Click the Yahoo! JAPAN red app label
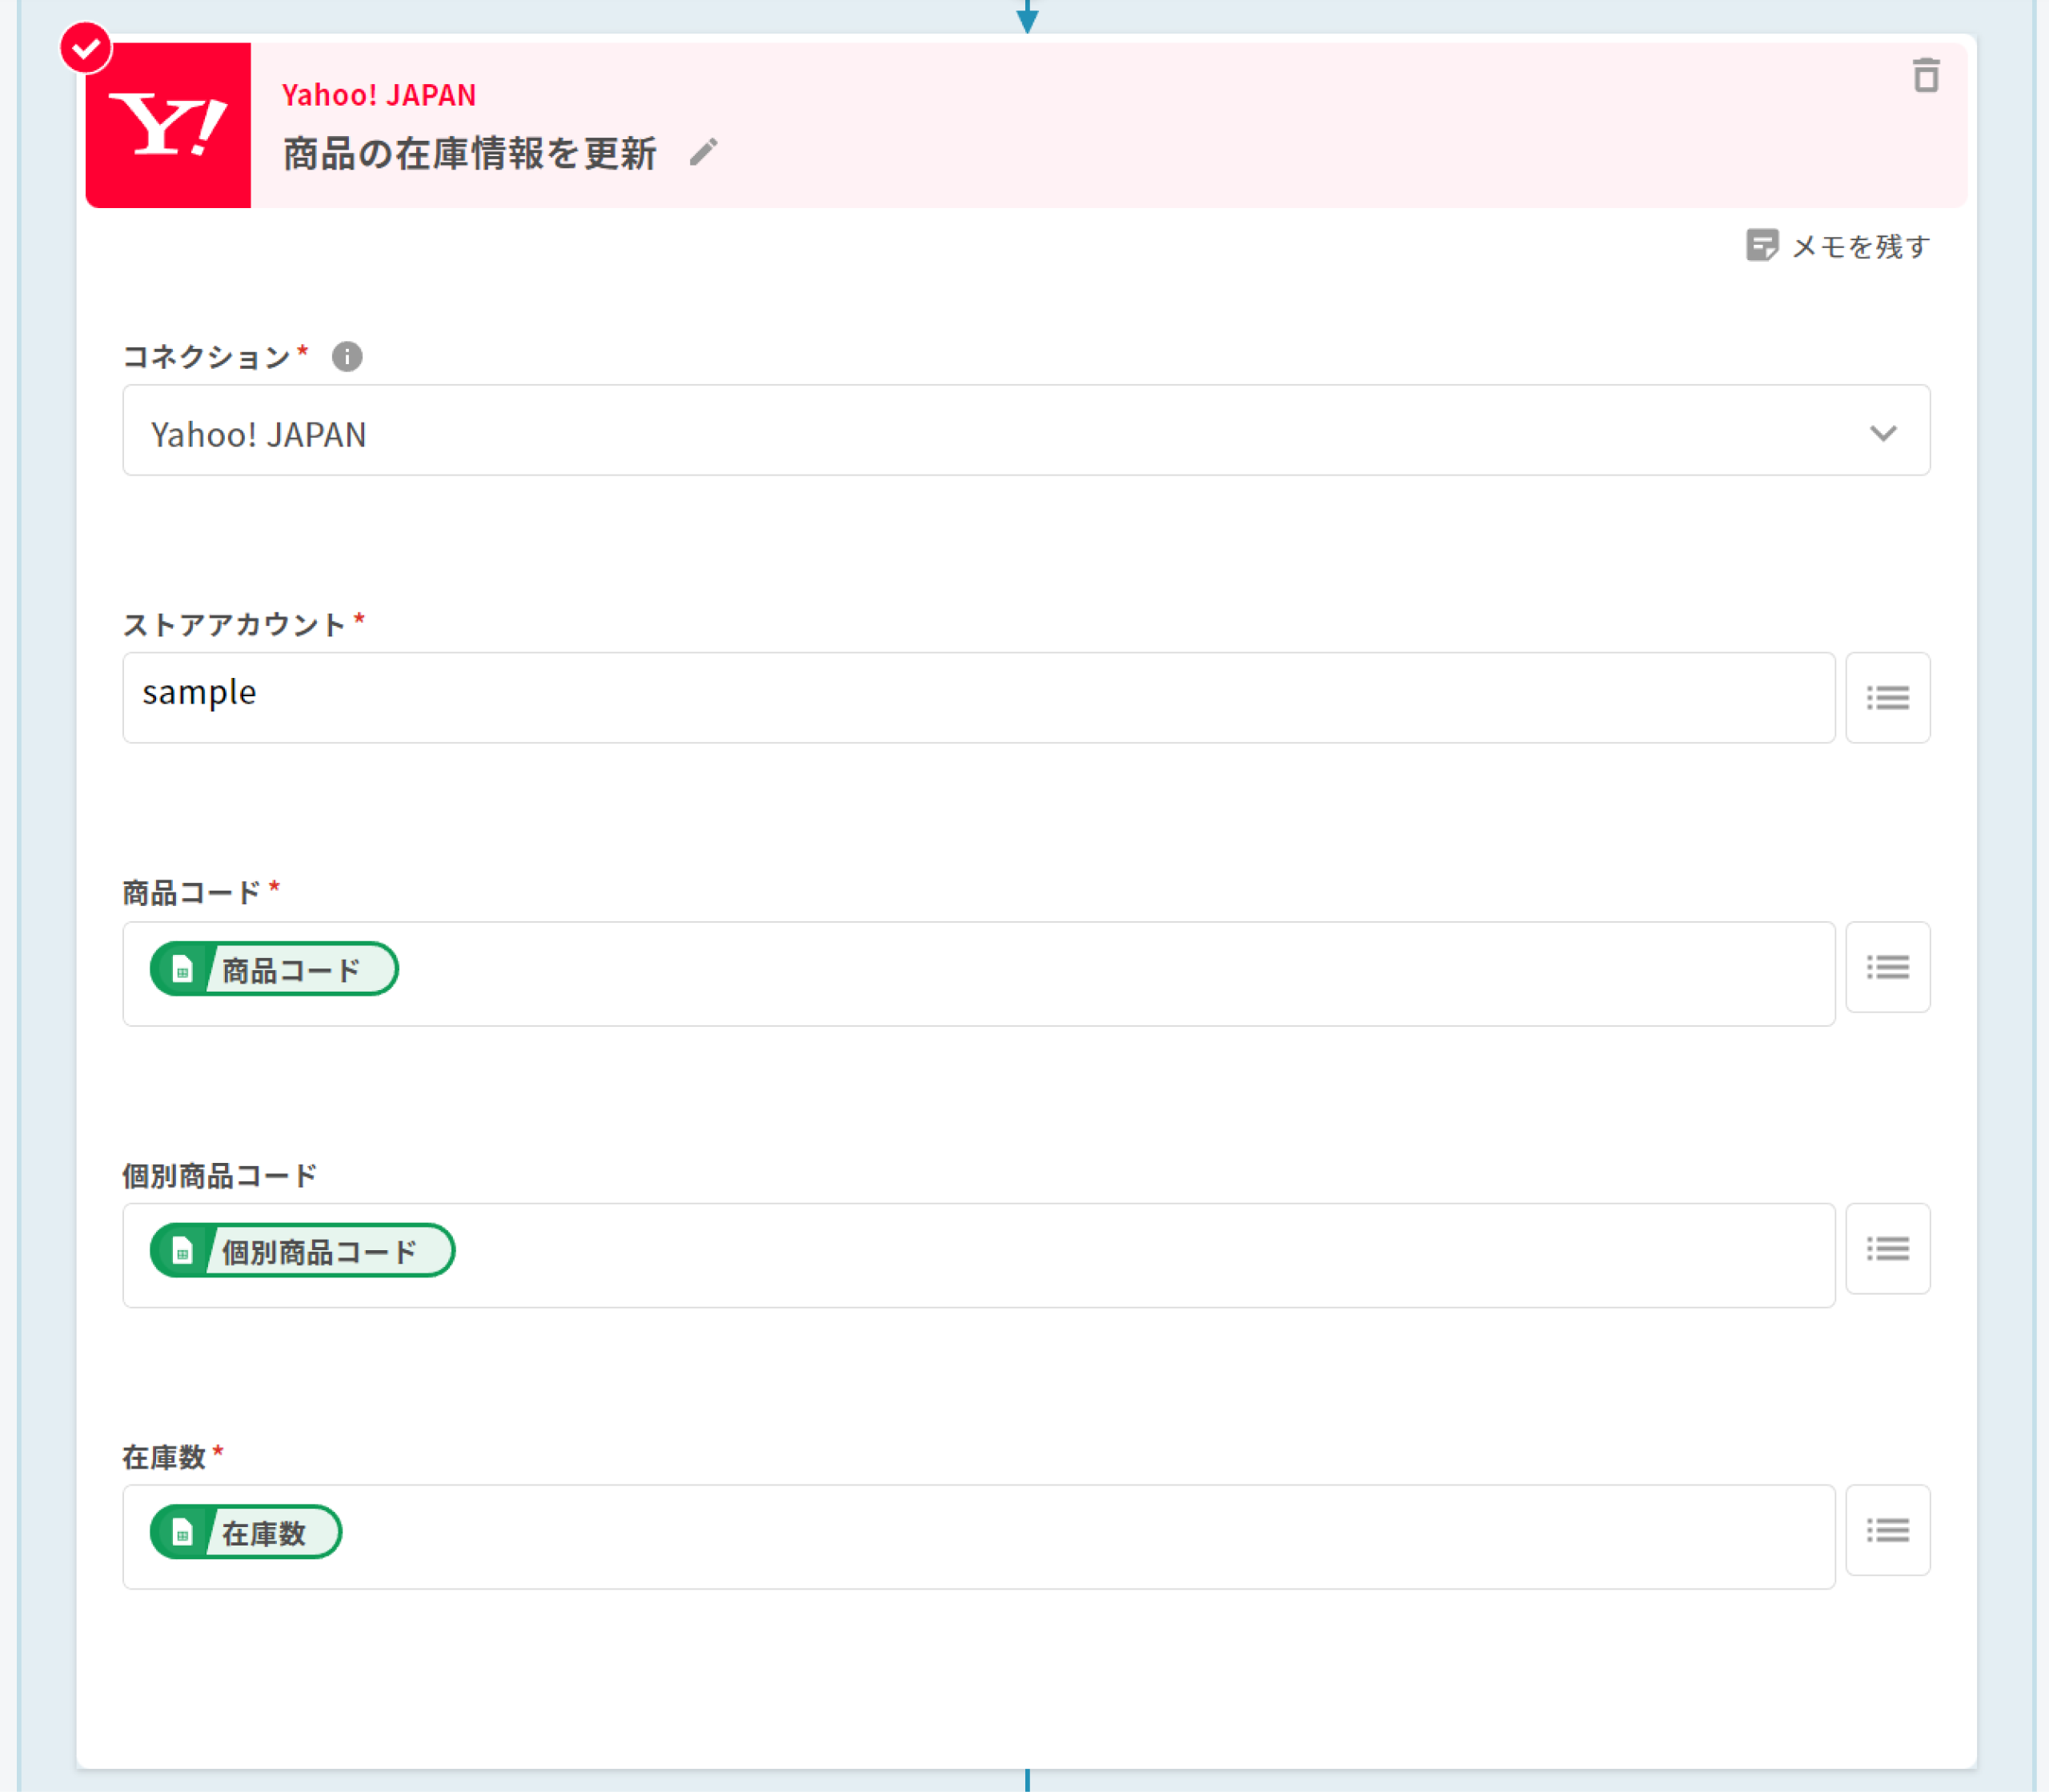 (x=379, y=95)
